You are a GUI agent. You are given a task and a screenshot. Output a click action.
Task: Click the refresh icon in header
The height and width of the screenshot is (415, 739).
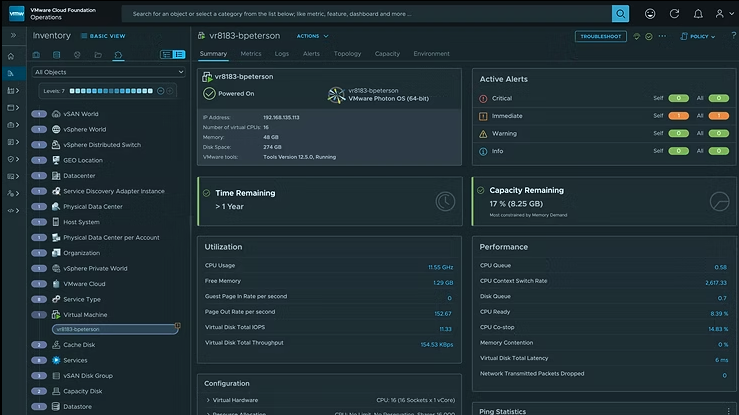(673, 14)
